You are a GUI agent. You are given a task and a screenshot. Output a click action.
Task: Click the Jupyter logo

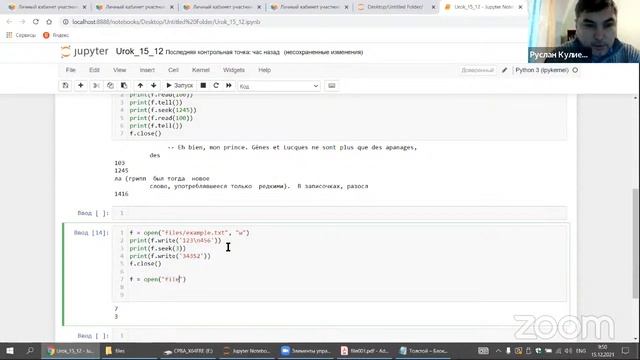[x=84, y=52]
